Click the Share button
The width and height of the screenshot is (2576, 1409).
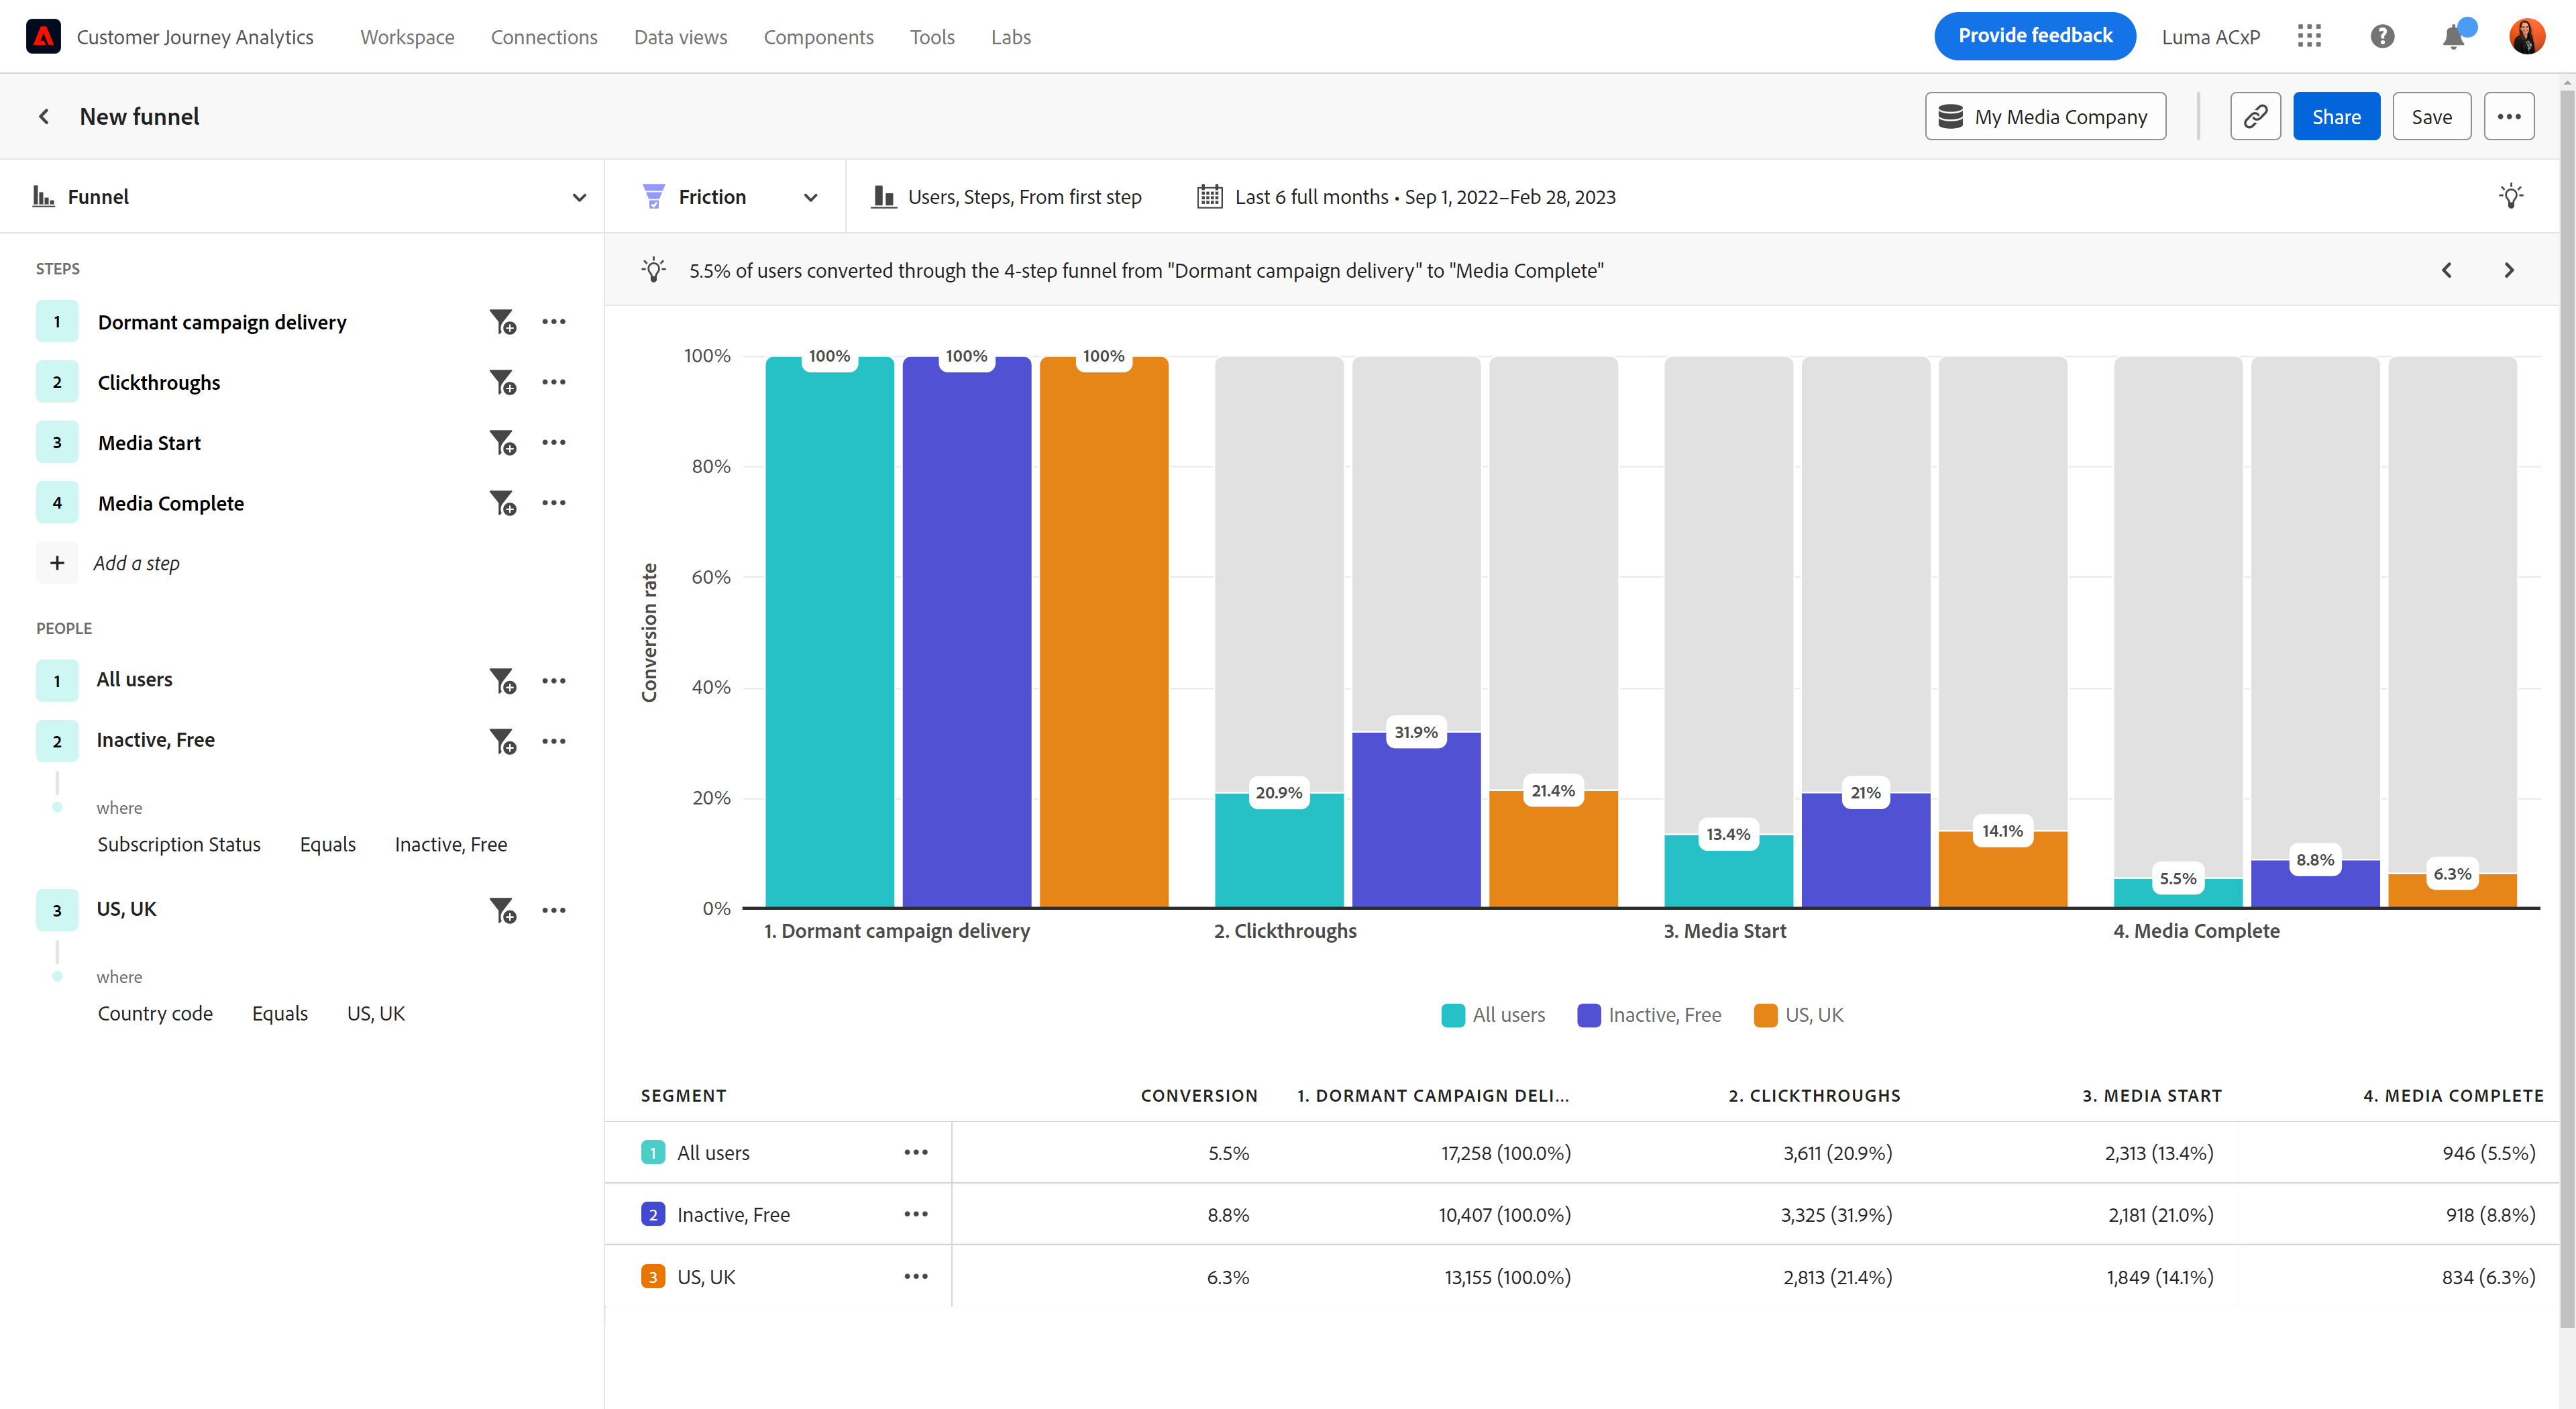pyautogui.click(x=2335, y=117)
